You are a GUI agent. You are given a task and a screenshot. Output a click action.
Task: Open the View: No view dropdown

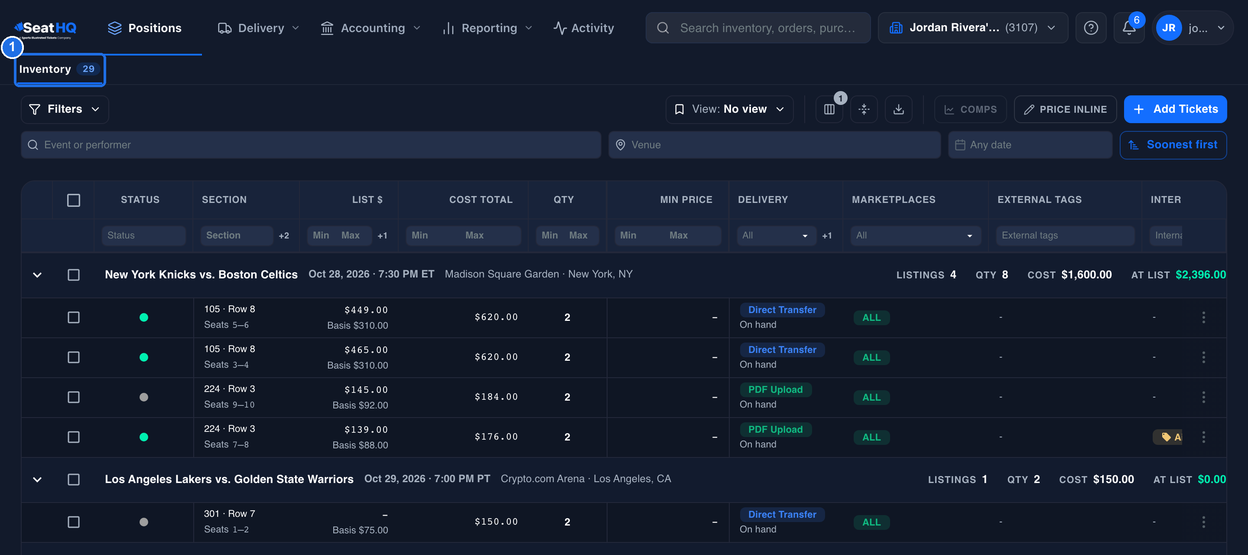click(730, 109)
